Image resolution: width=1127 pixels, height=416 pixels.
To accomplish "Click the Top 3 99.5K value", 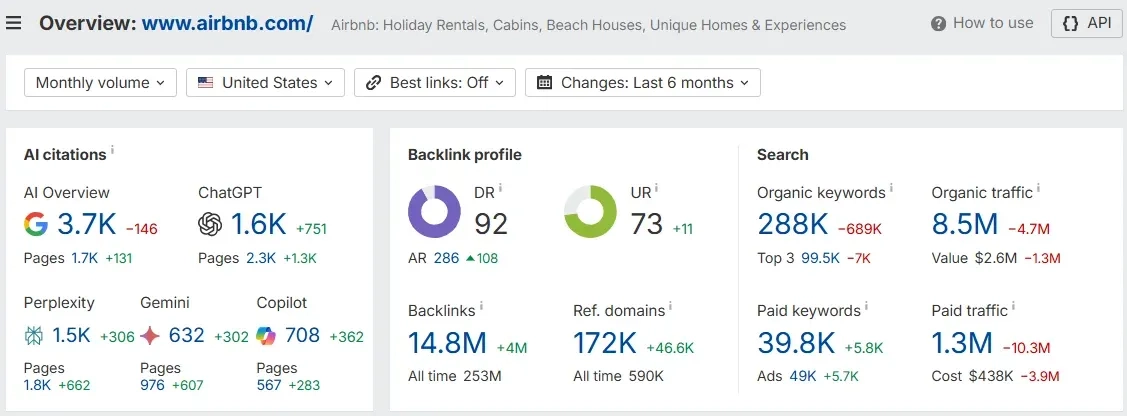I will [820, 258].
